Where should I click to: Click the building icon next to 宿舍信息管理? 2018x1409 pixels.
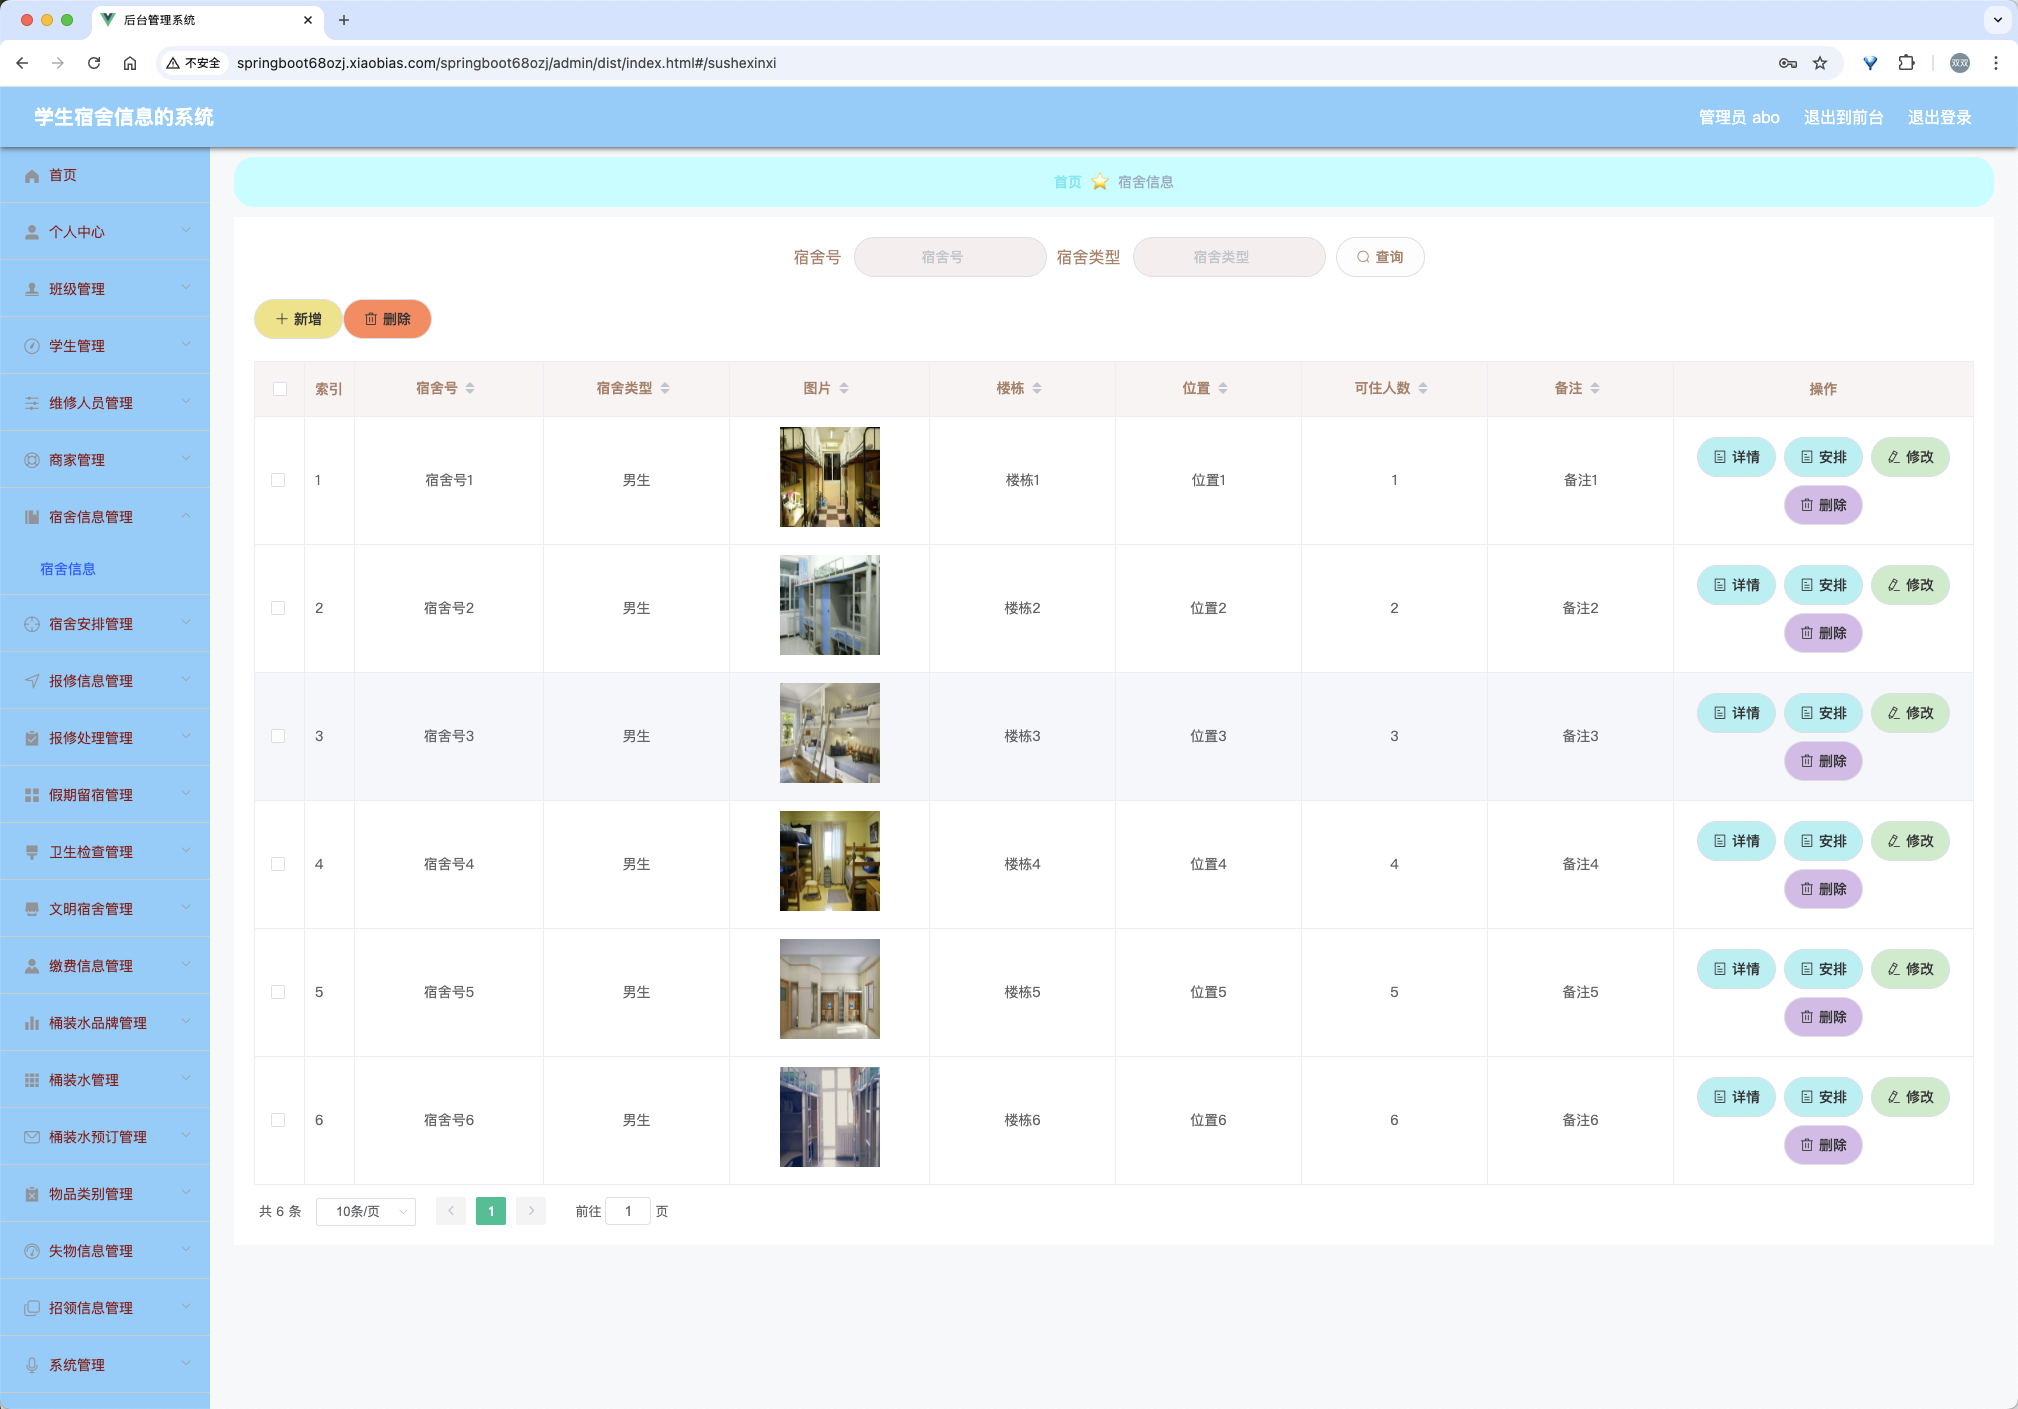click(32, 518)
